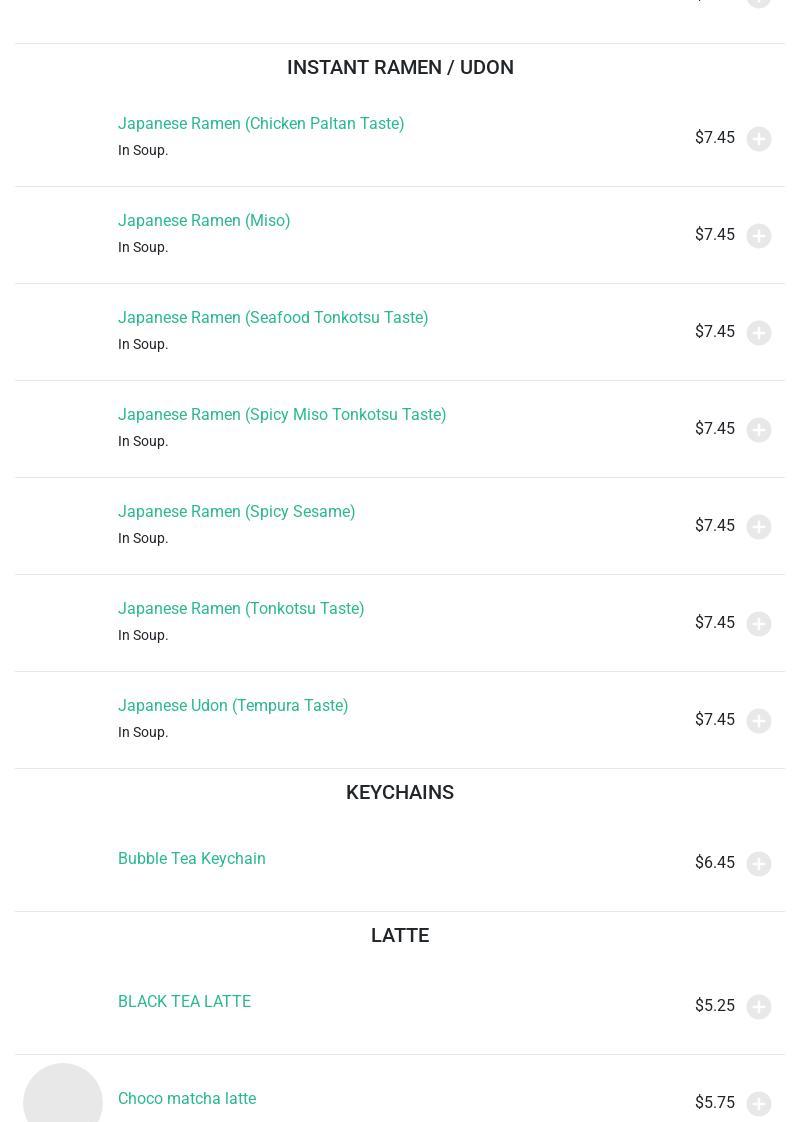
Task: Click plus icon for Seafood Tonkotsu Taste ramen
Action: (x=758, y=332)
